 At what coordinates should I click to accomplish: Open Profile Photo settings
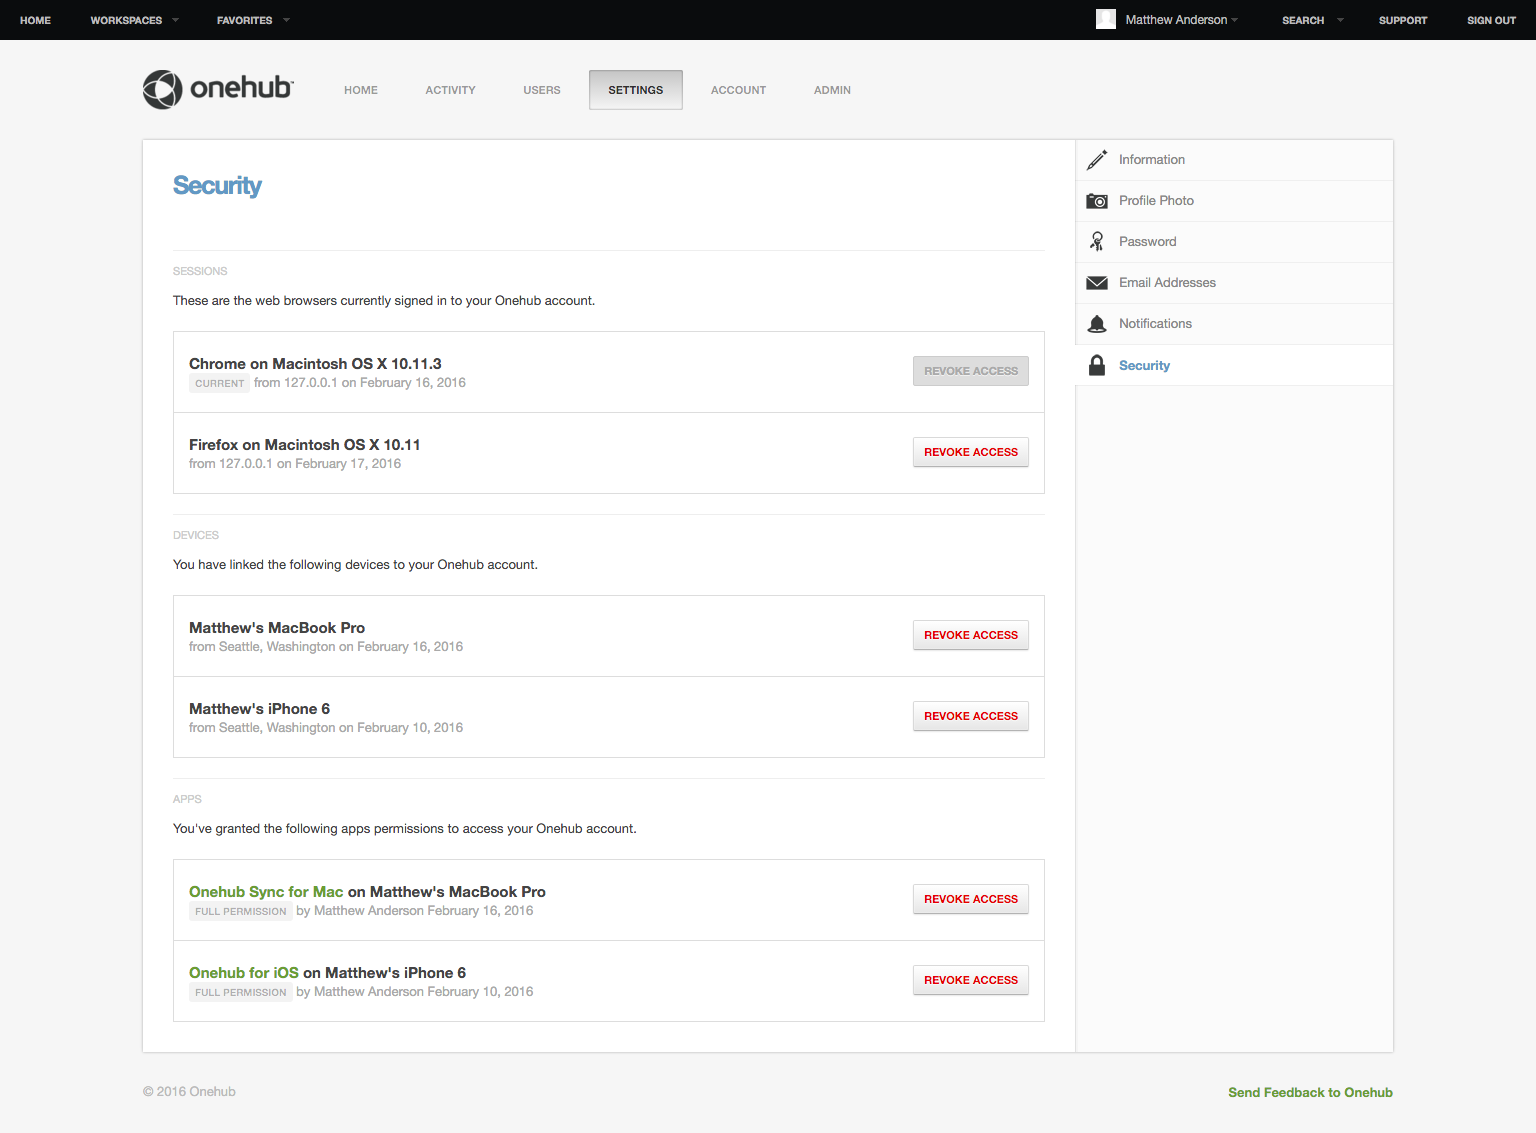tap(1234, 201)
